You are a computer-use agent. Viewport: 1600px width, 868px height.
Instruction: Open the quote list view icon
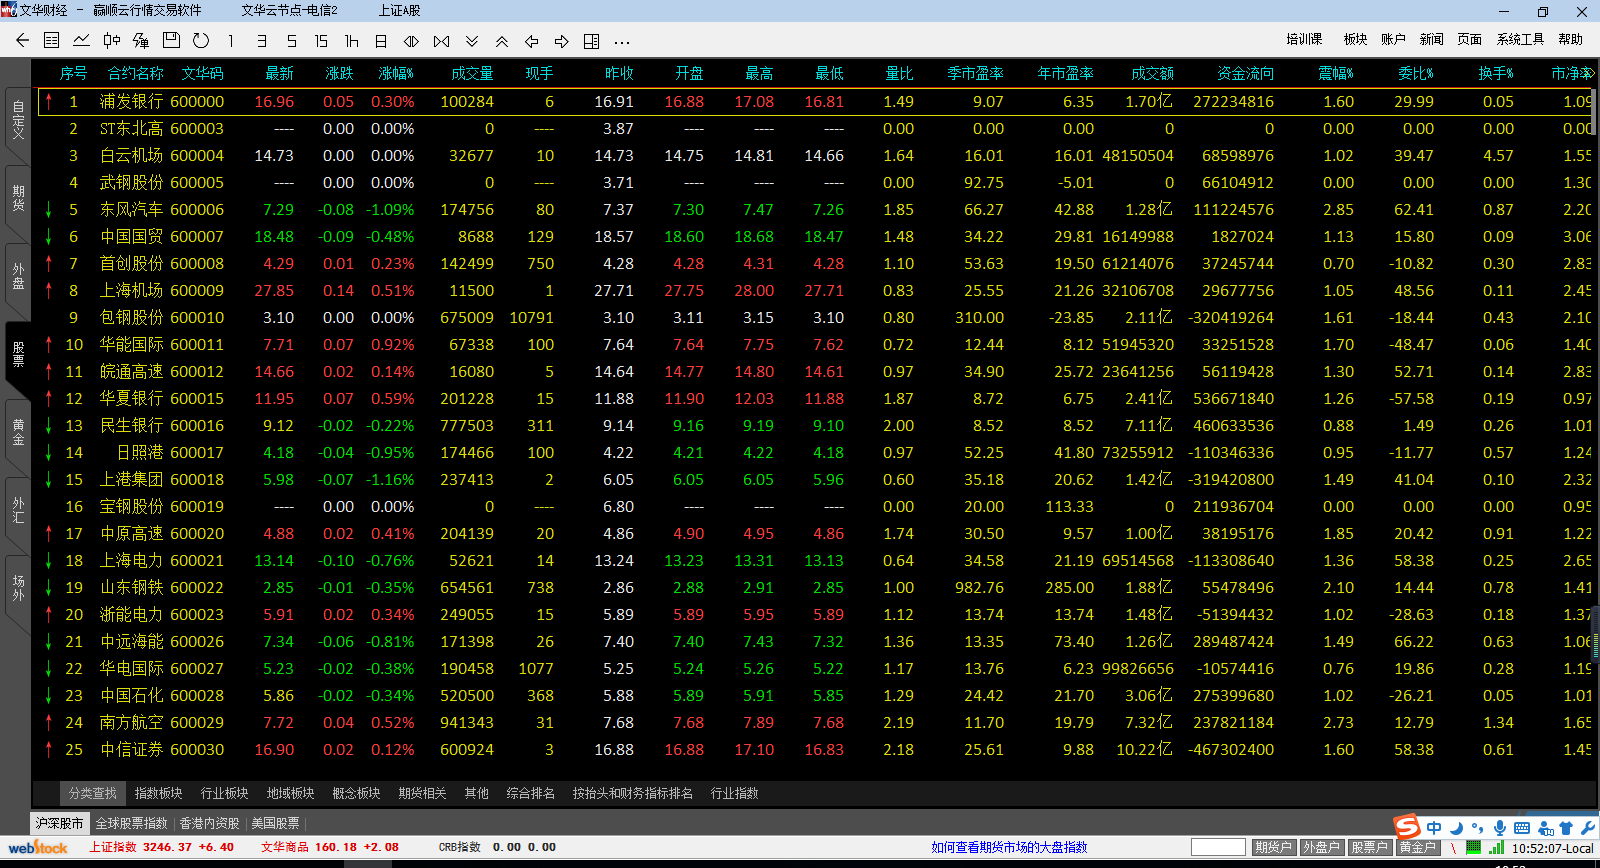(x=52, y=41)
